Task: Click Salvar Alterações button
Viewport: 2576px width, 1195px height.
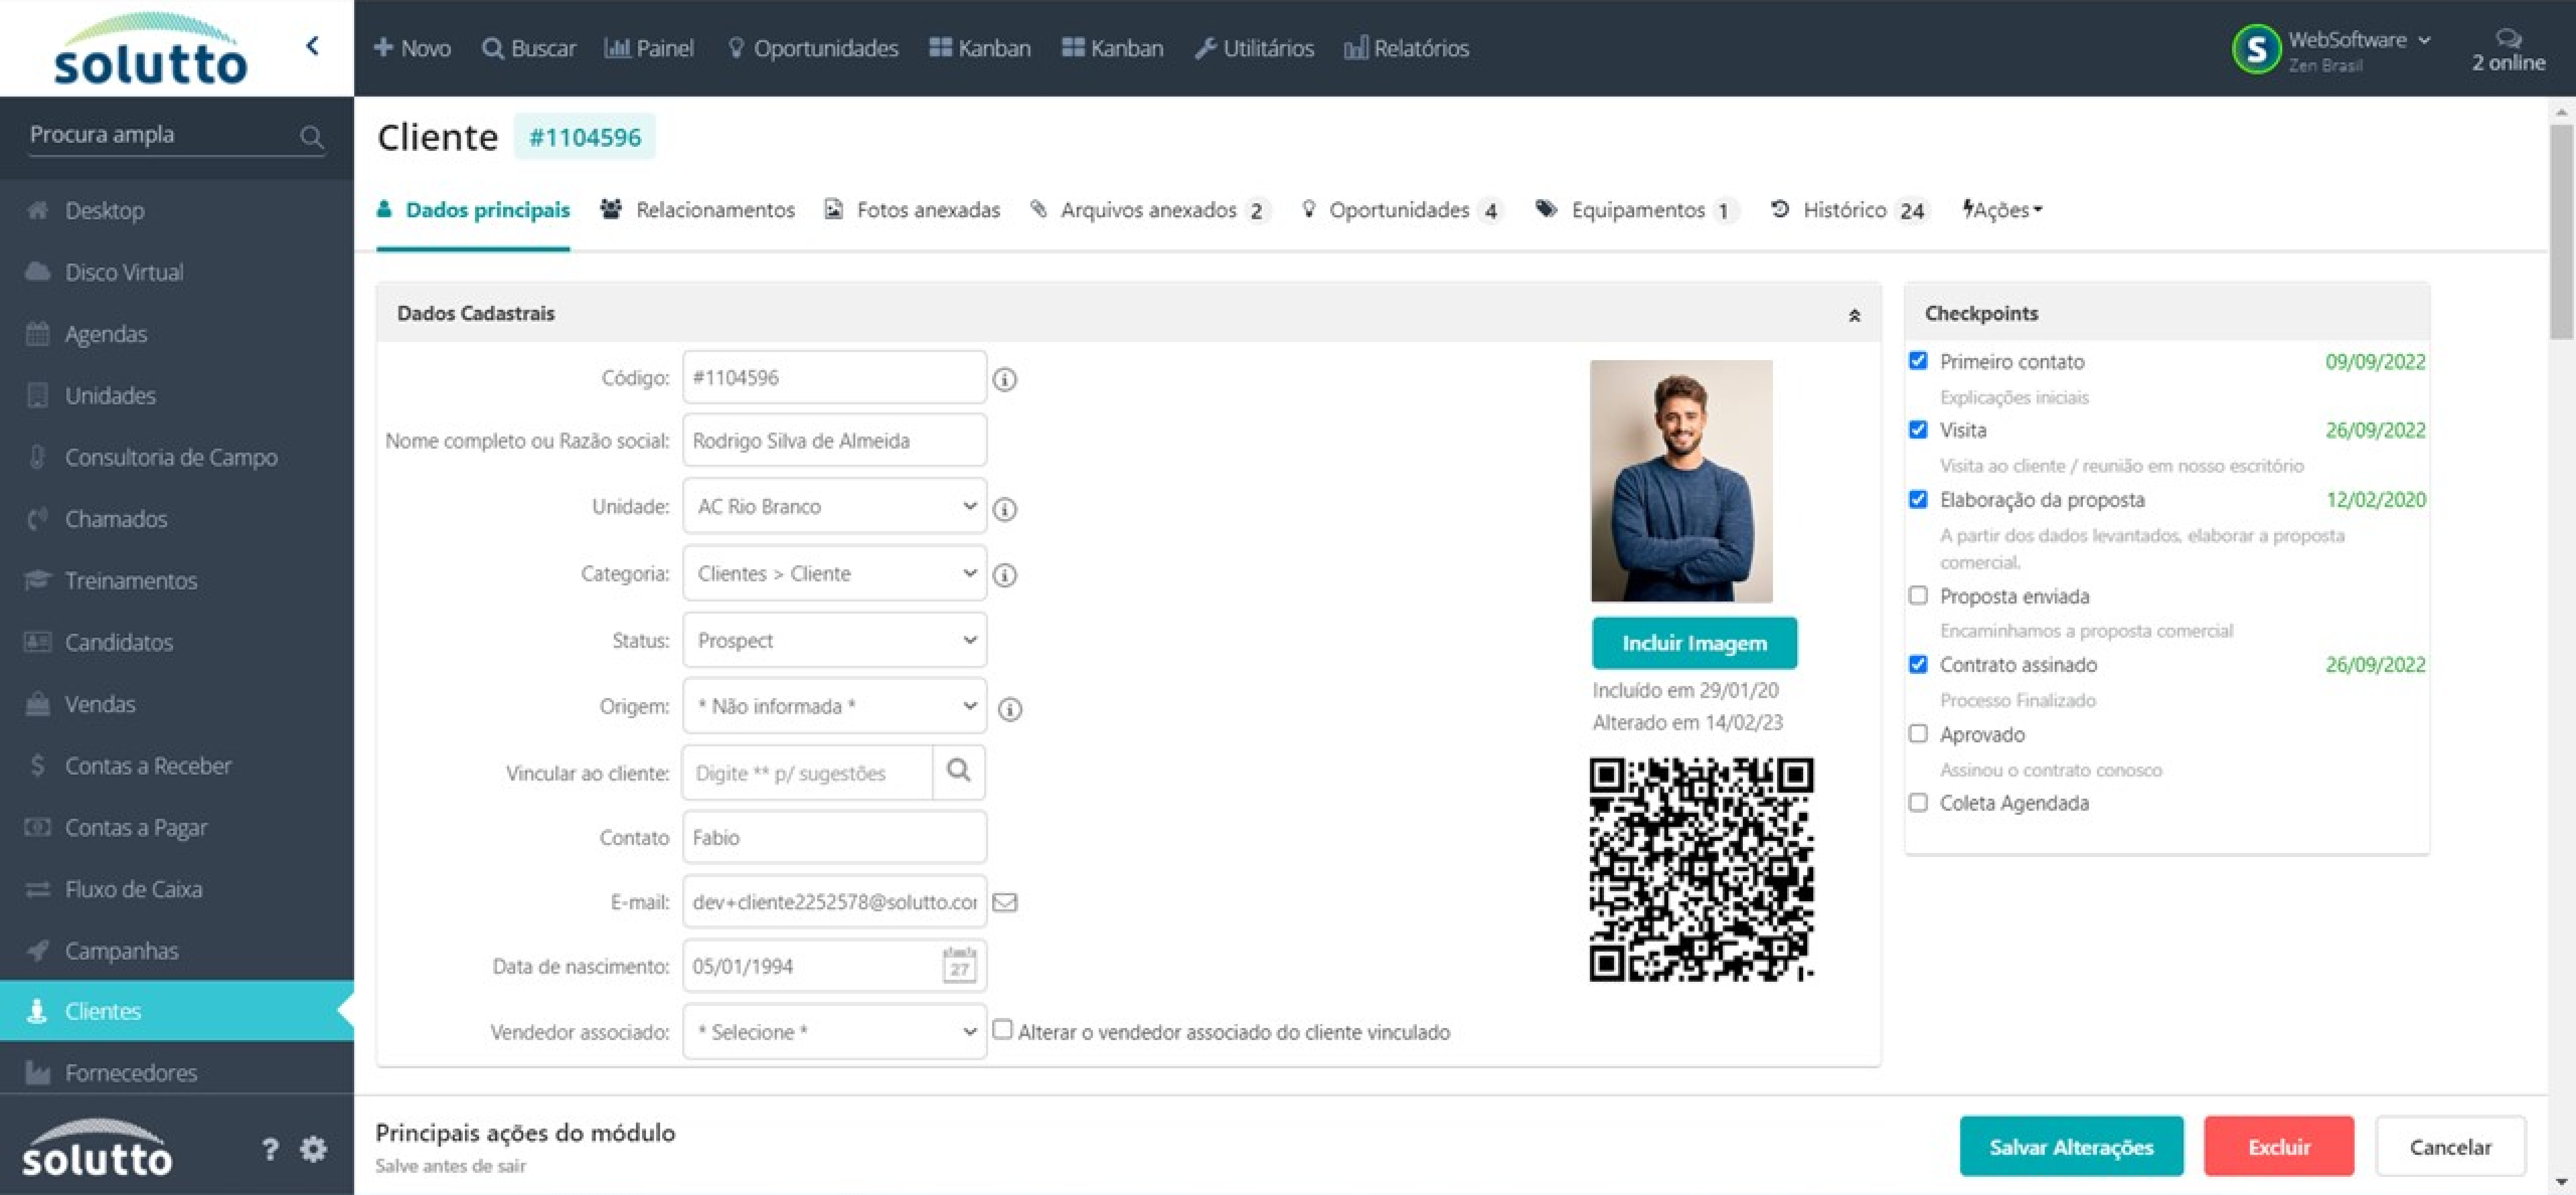Action: [2071, 1147]
